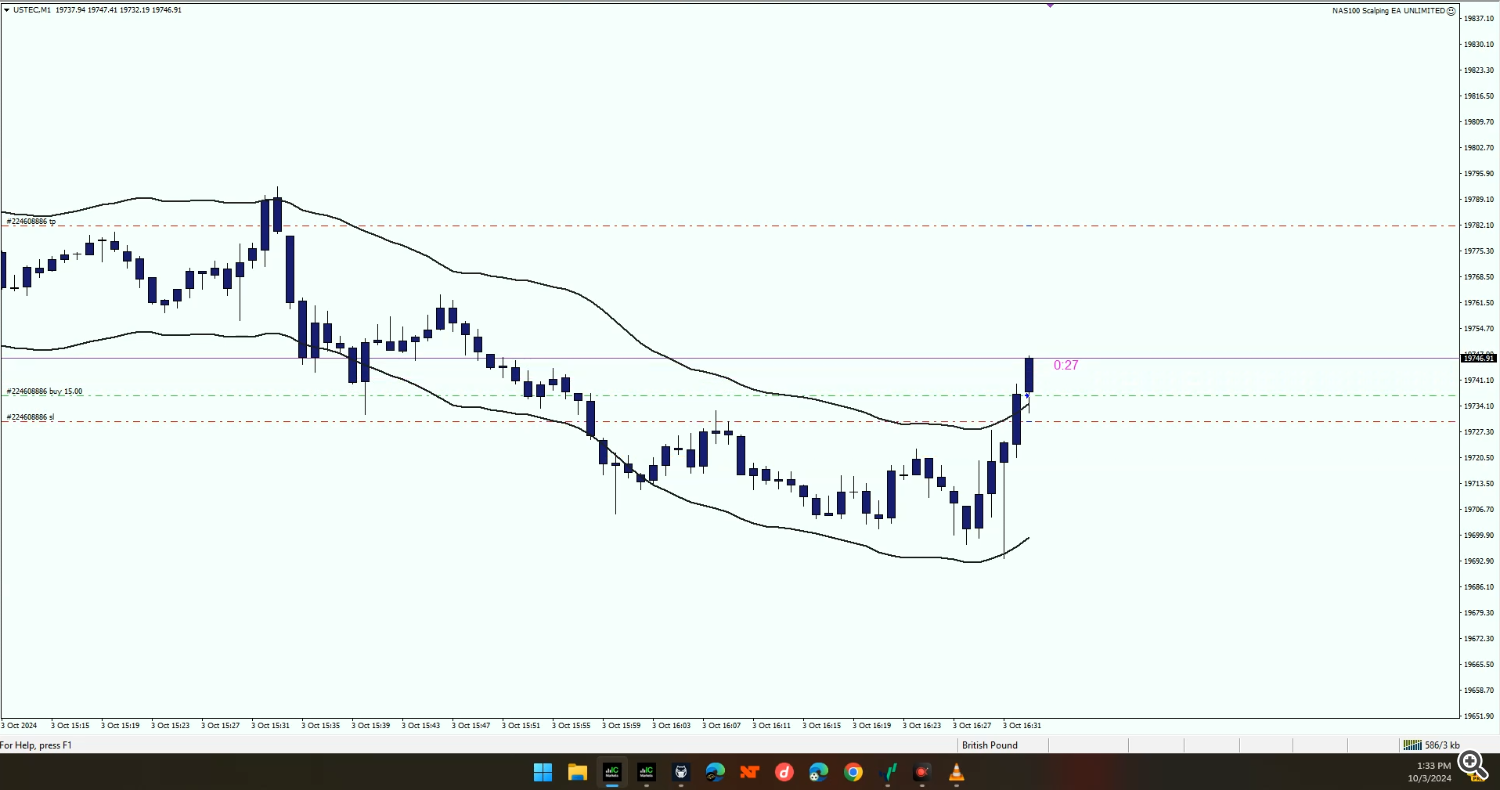This screenshot has width=1500, height=790.
Task: Click the 3 Oct 15:31 time axis label
Action: click(x=271, y=725)
